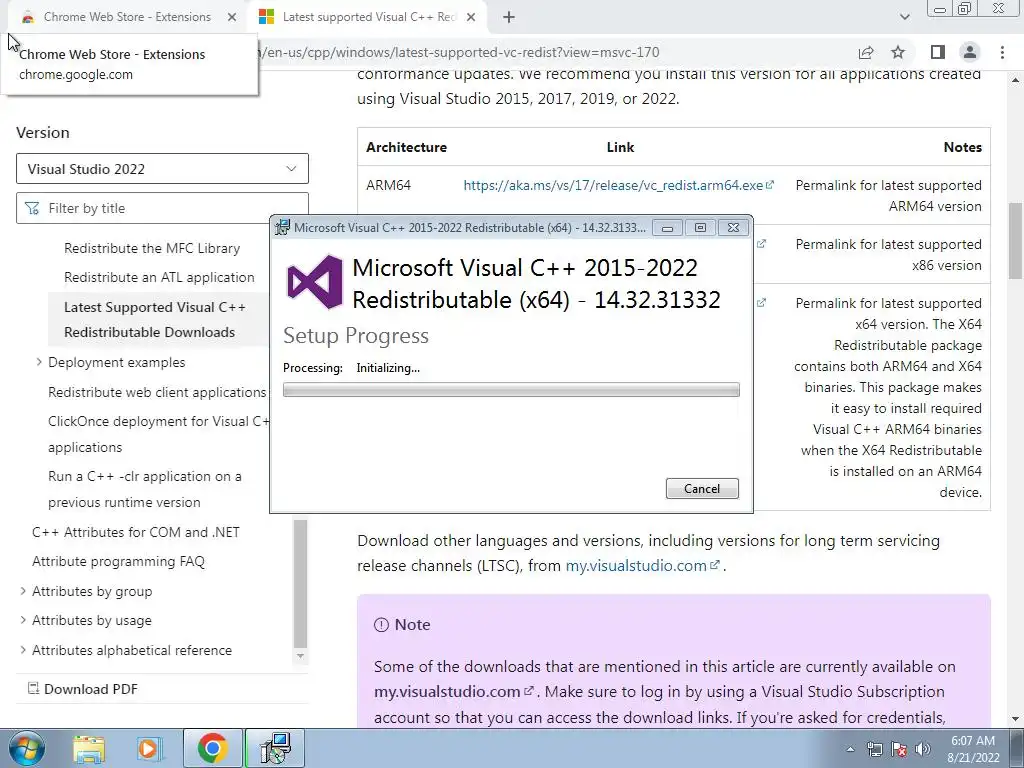Expand Attributes alphabetical reference
The image size is (1024, 768).
(x=23, y=650)
